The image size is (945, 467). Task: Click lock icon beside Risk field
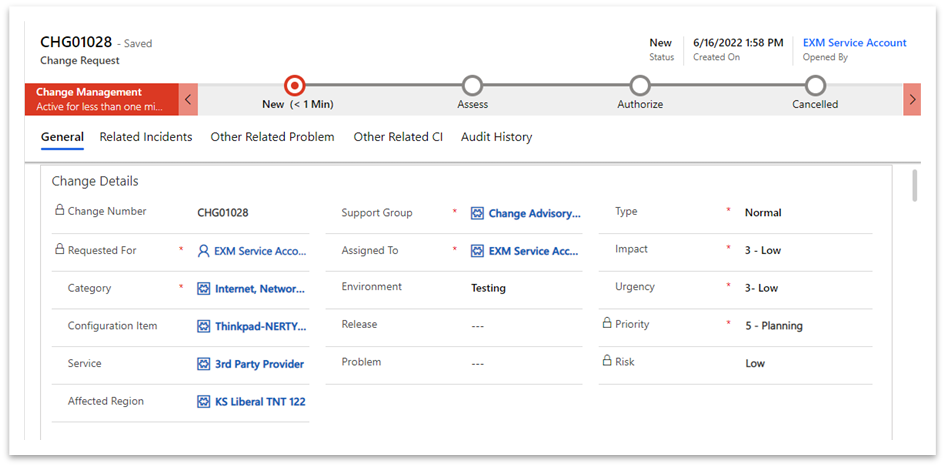click(607, 360)
